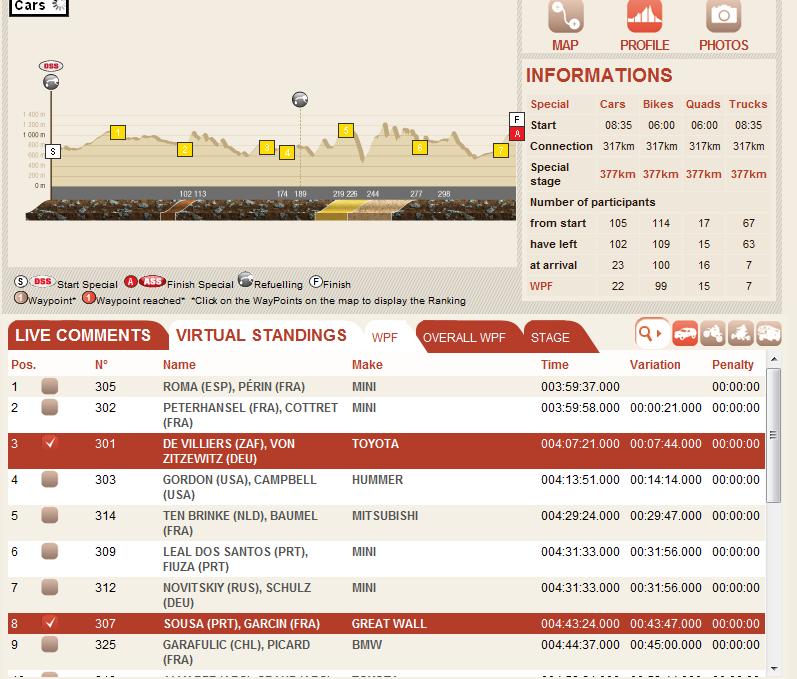Screen dimensions: 797x679
Task: Click the WPF row label in Informations
Action: point(541,286)
